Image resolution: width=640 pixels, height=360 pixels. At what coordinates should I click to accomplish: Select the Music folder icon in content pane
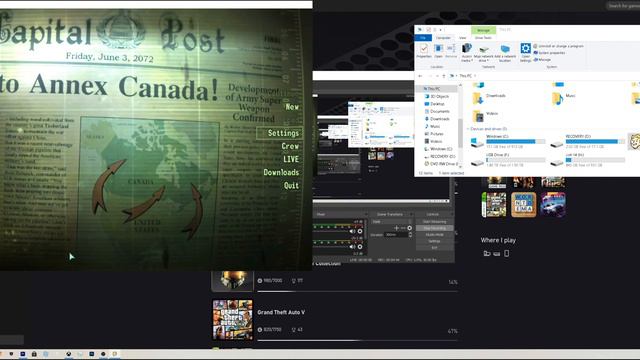click(557, 98)
